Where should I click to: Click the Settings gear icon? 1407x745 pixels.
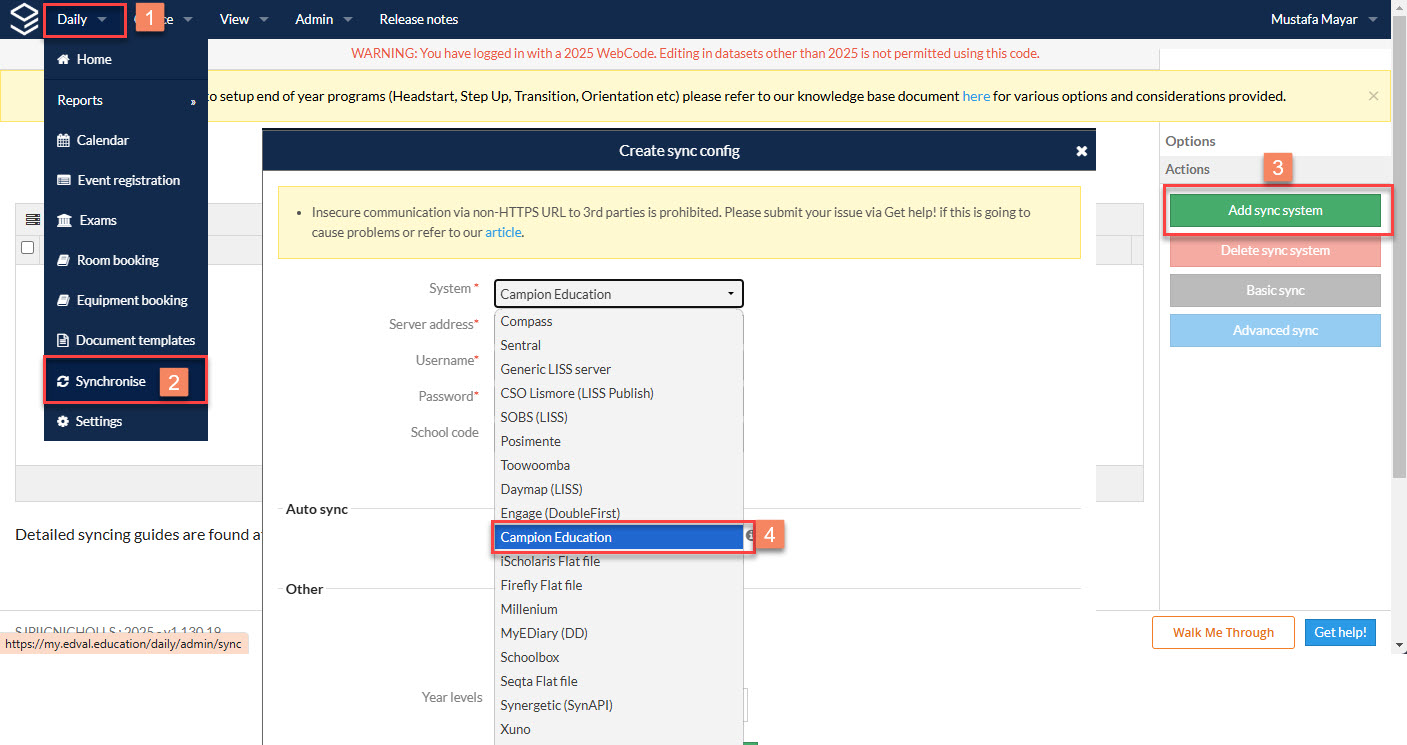click(x=63, y=422)
